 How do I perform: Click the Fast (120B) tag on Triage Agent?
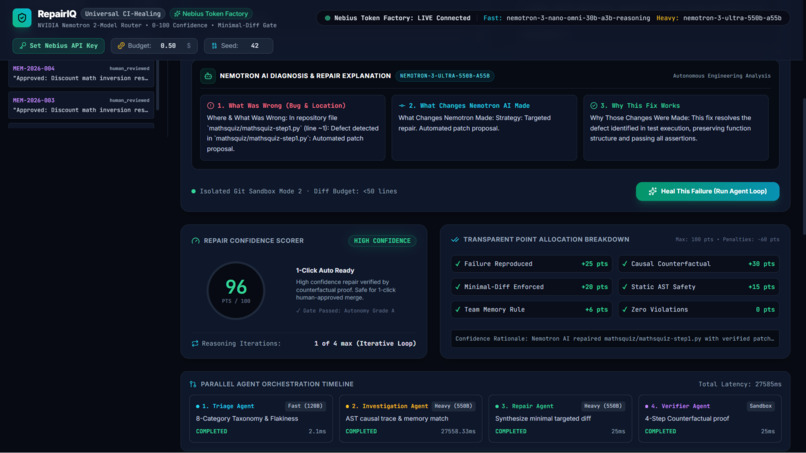tap(305, 406)
